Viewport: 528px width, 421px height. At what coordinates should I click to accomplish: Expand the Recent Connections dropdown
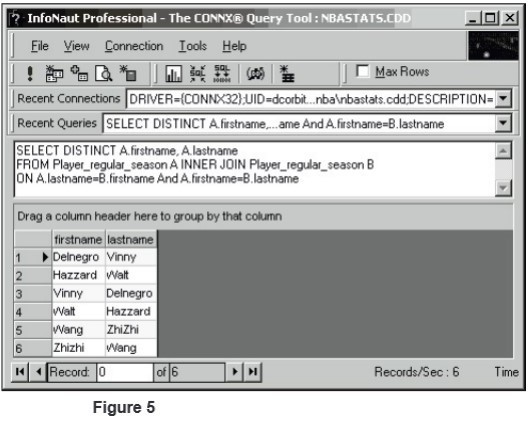(504, 99)
